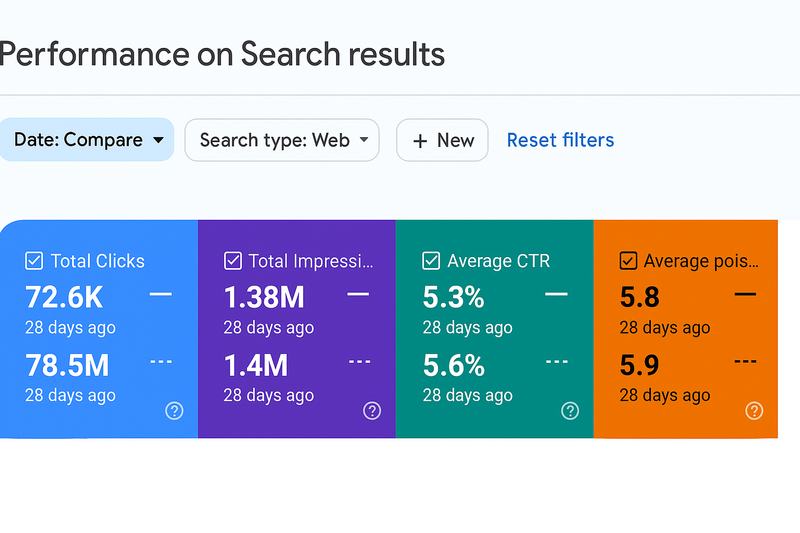Click solid line legend beside 5.8 value
Image resolution: width=800 pixels, height=533 pixels.
pyautogui.click(x=745, y=294)
